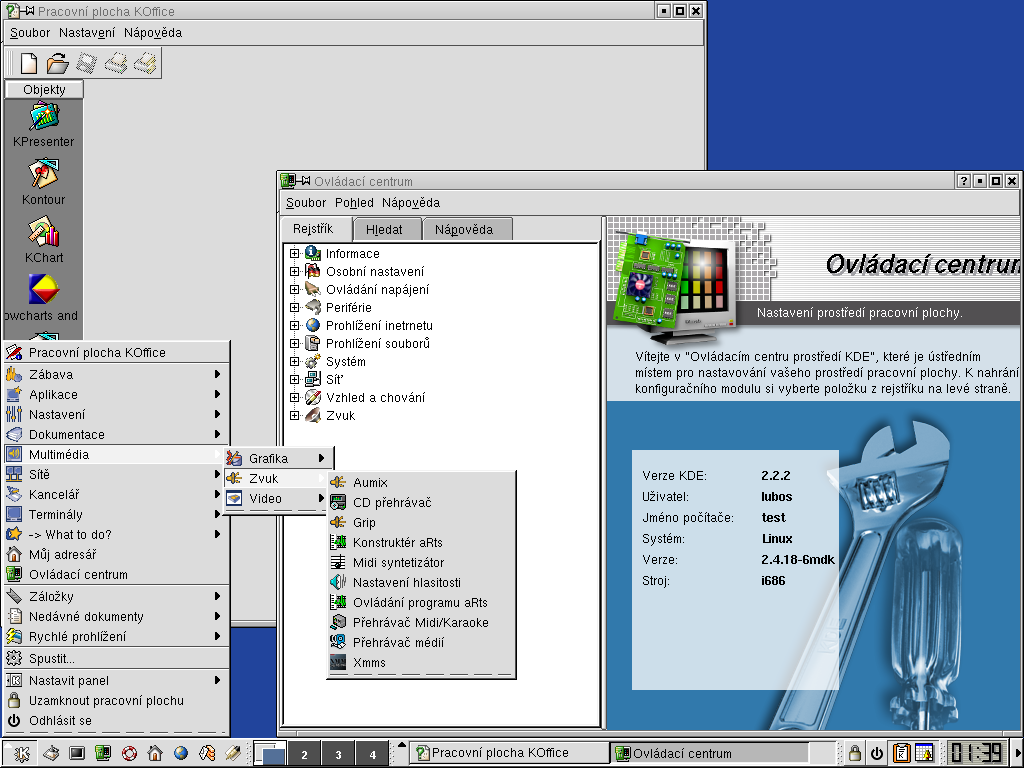Expand Prohlížení inetrnetu tree node
Viewport: 1024px width, 768px height.
coord(295,325)
